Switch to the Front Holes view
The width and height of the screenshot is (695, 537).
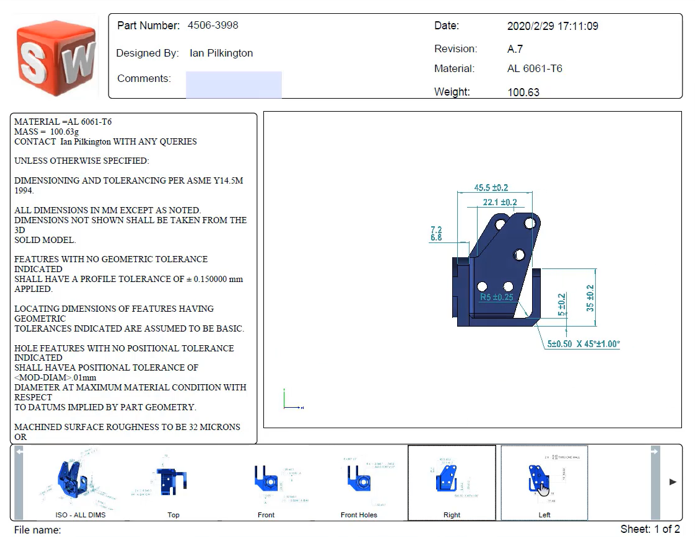[359, 483]
